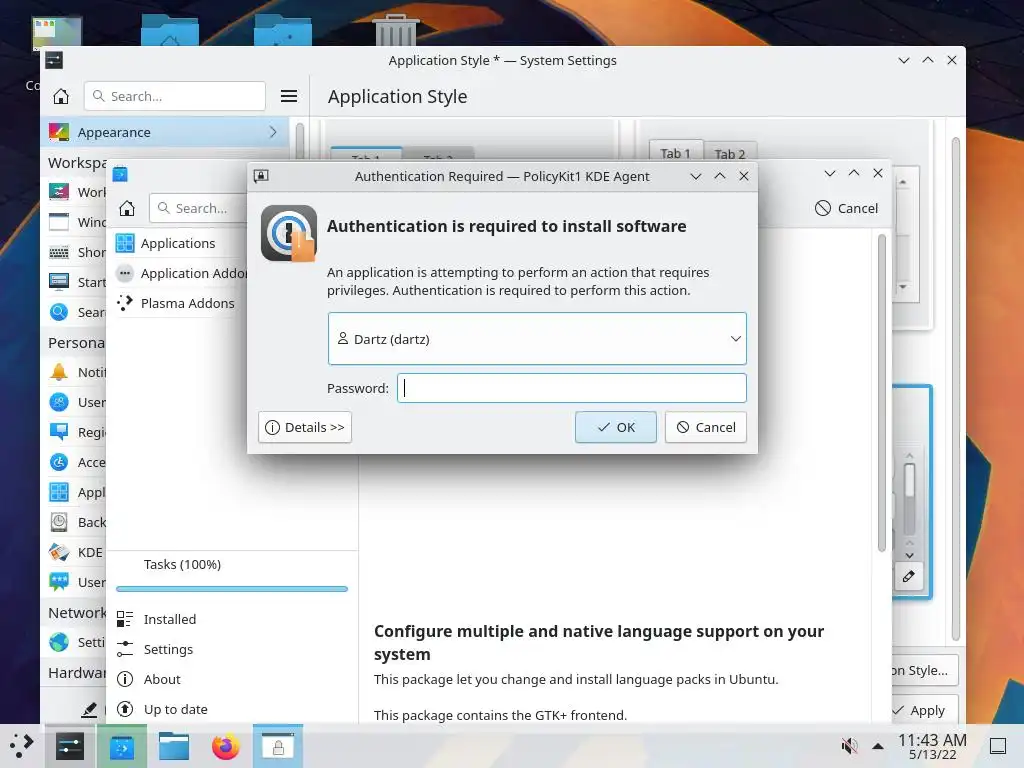
Task: Click the Trash icon on the desktop
Action: click(x=395, y=29)
